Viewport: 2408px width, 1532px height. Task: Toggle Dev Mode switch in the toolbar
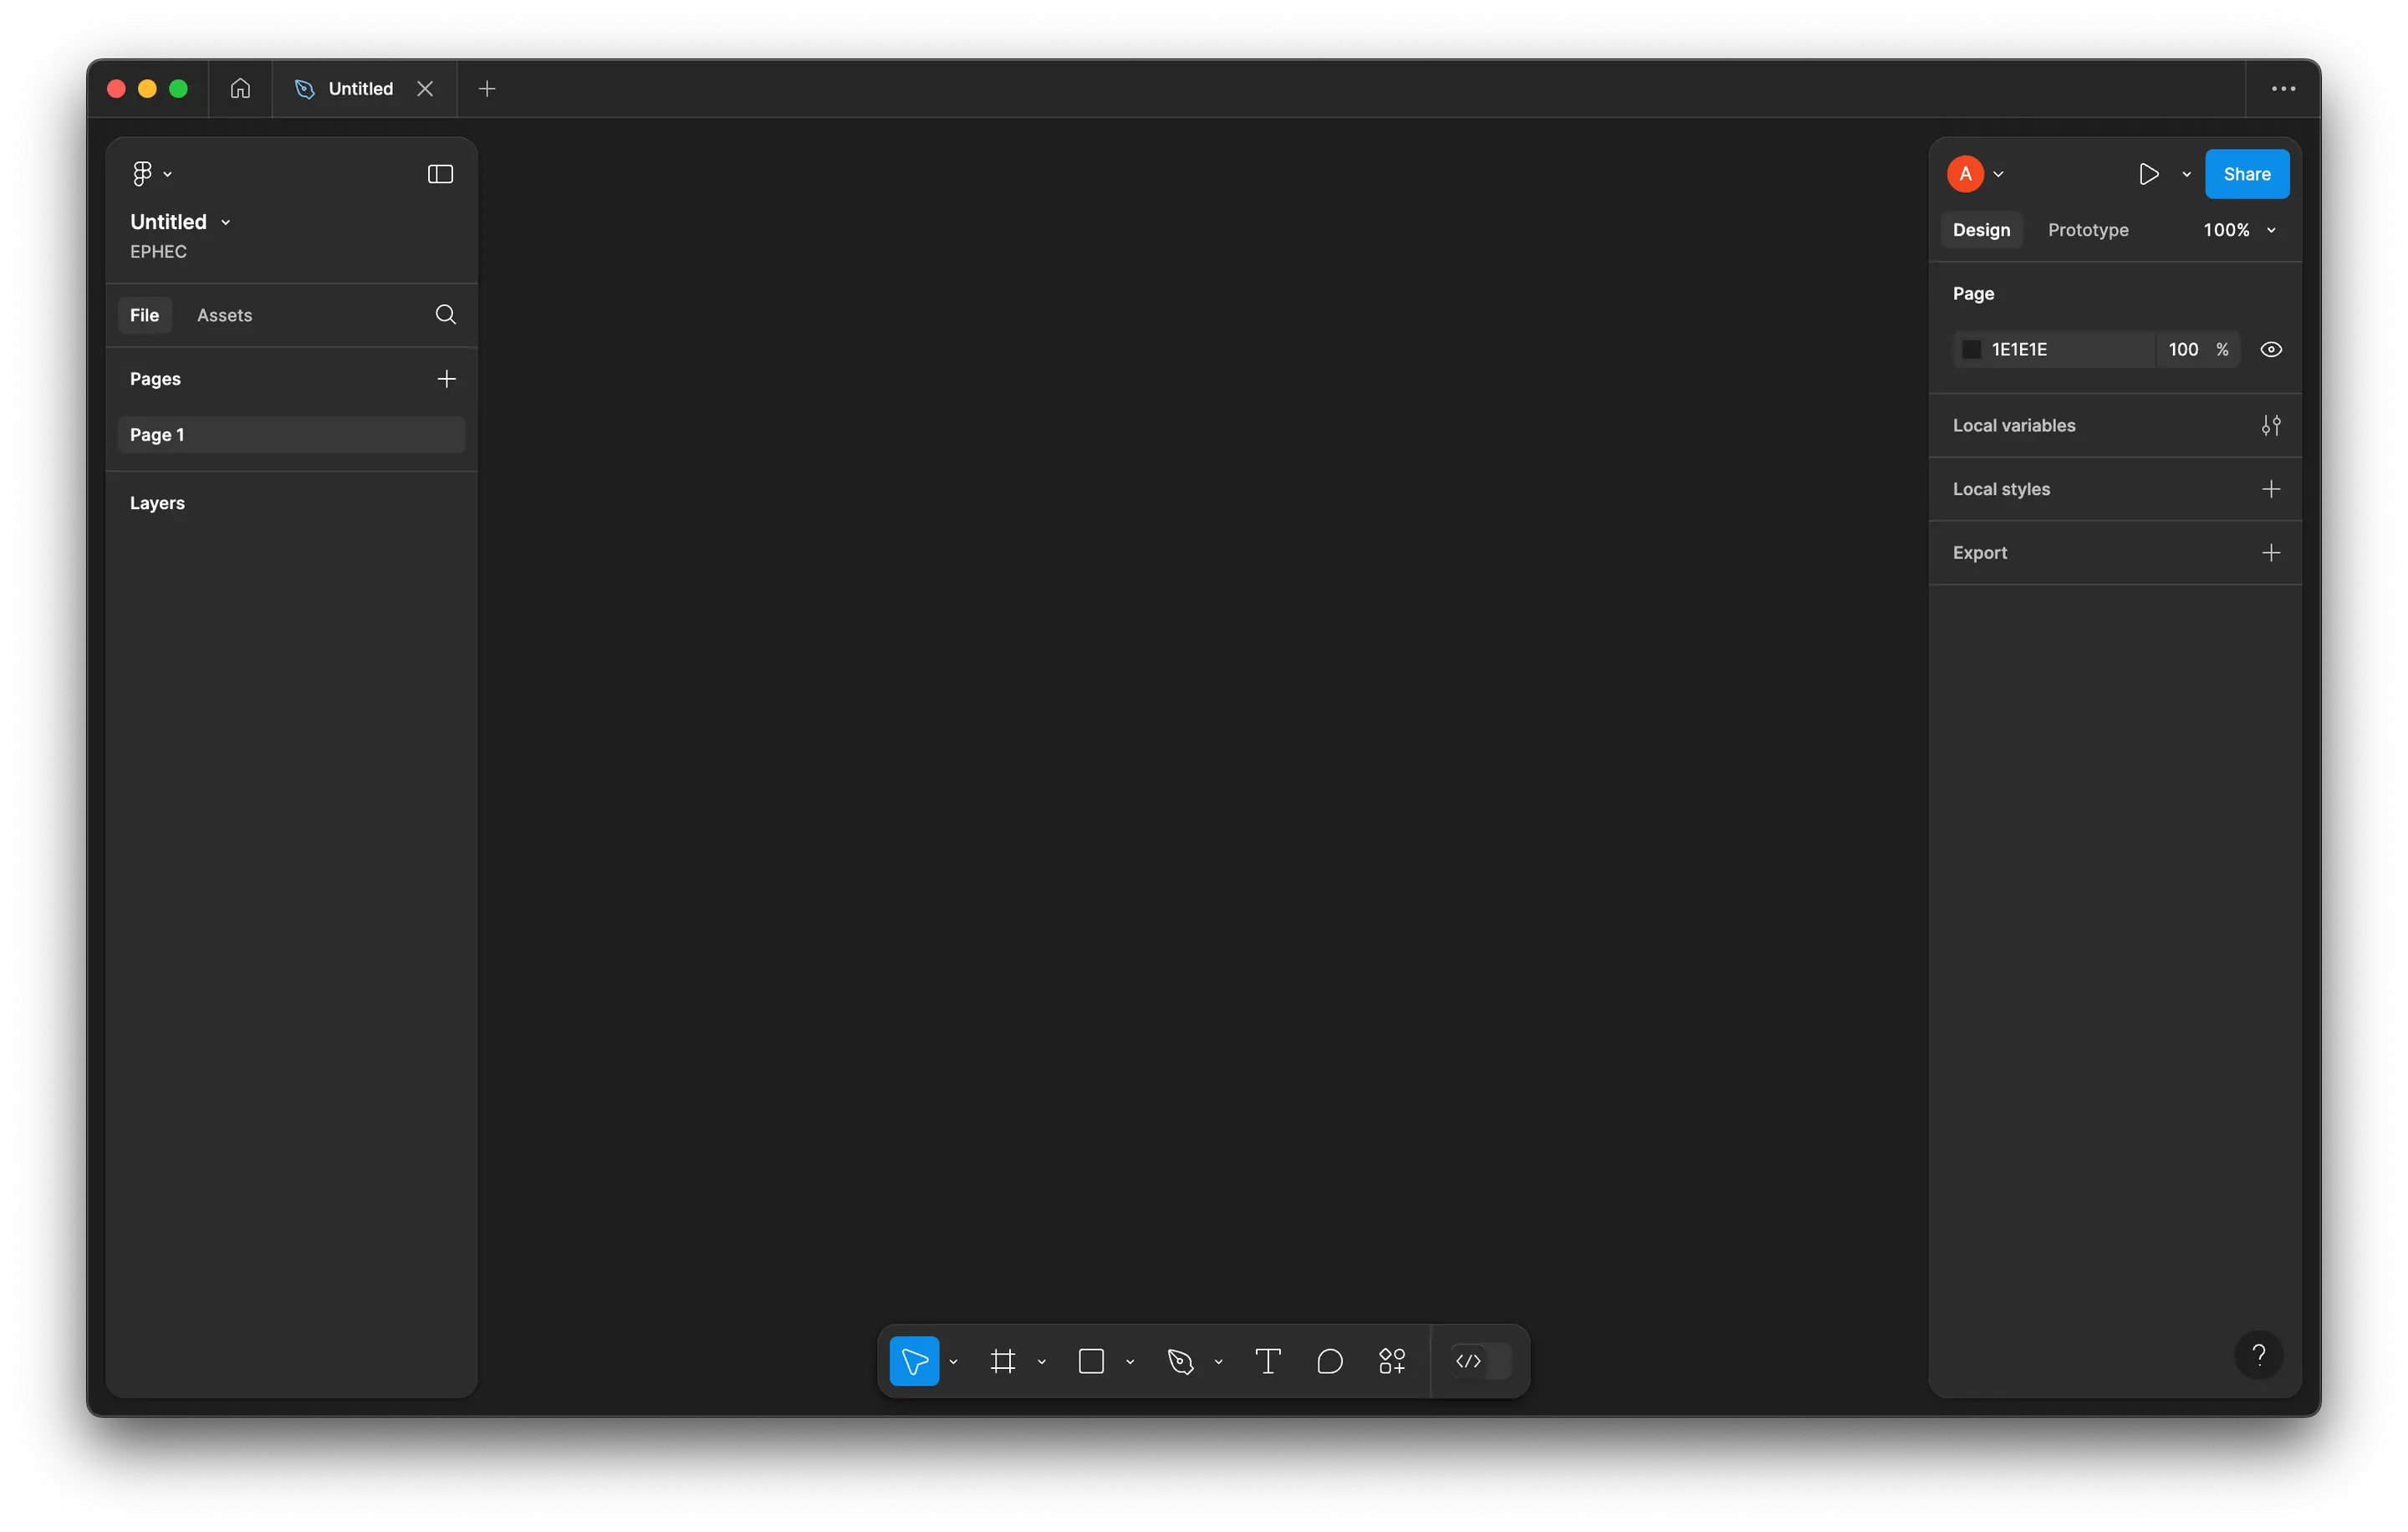point(1480,1361)
